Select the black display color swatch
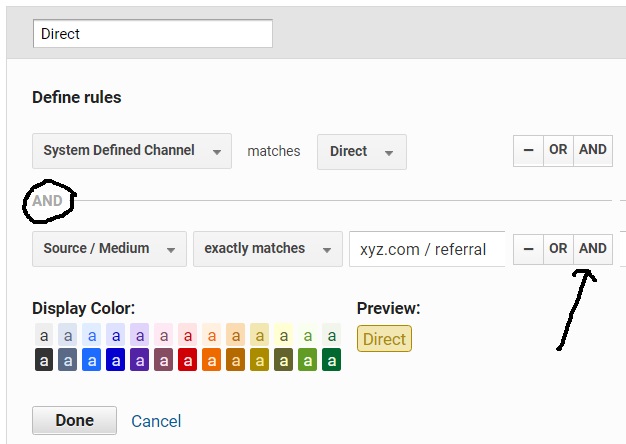 [44, 360]
